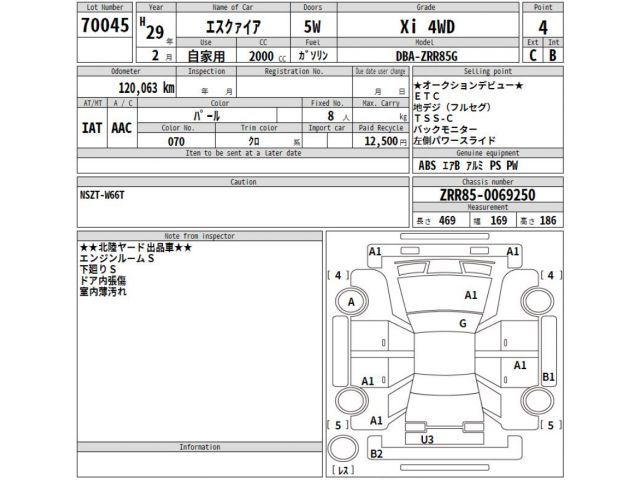Image resolution: width=640 pixels, height=480 pixels.
Task: Click the grade value Xi 4WD
Action: 427,27
